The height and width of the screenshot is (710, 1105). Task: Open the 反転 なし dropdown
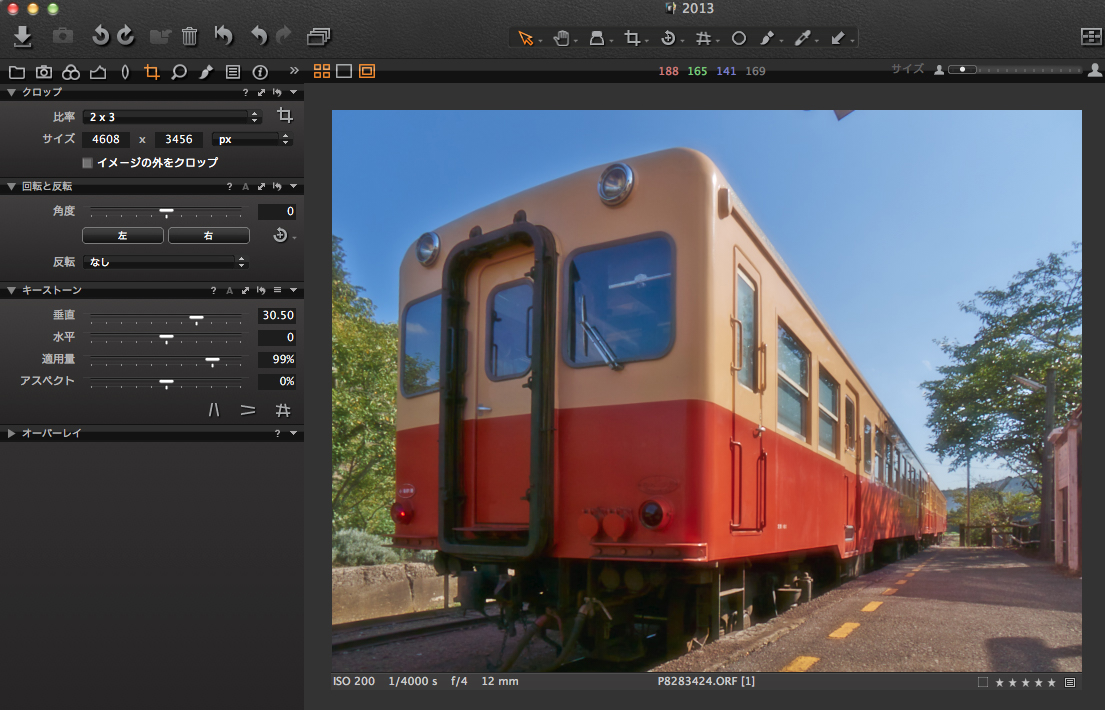[x=164, y=262]
